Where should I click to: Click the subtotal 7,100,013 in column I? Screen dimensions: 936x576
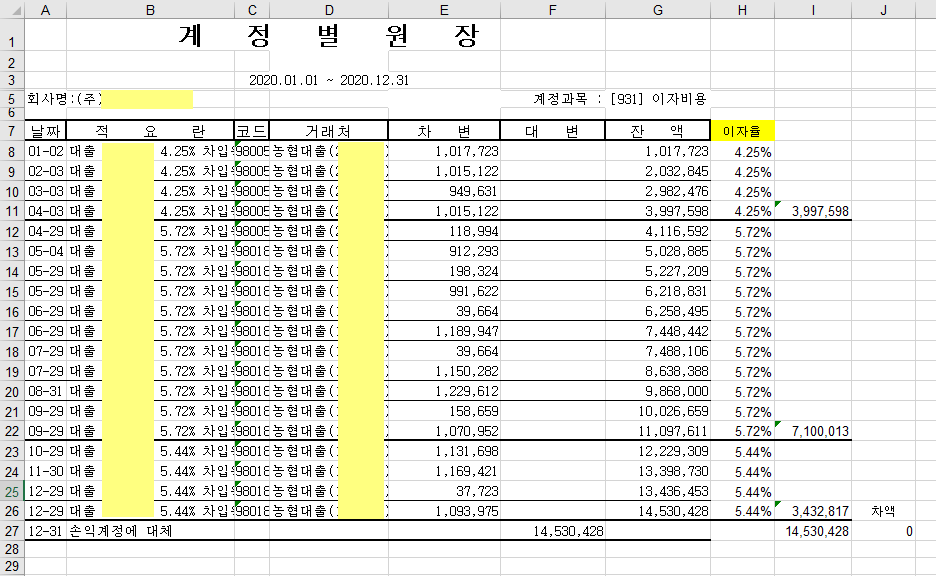click(x=813, y=431)
